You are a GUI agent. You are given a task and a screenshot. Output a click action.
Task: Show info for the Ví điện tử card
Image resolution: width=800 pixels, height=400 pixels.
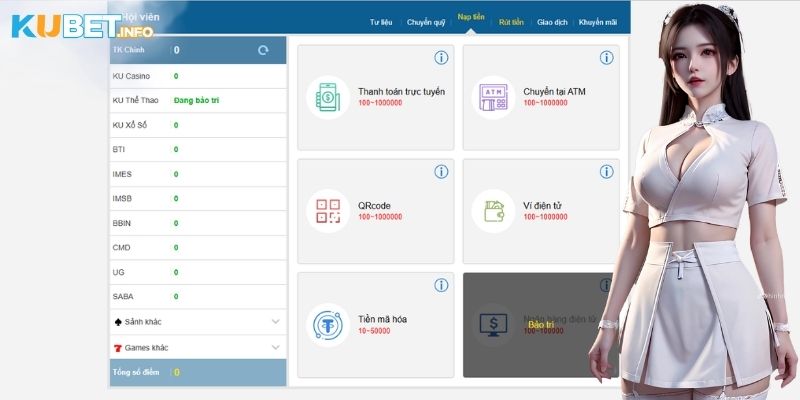coord(607,172)
